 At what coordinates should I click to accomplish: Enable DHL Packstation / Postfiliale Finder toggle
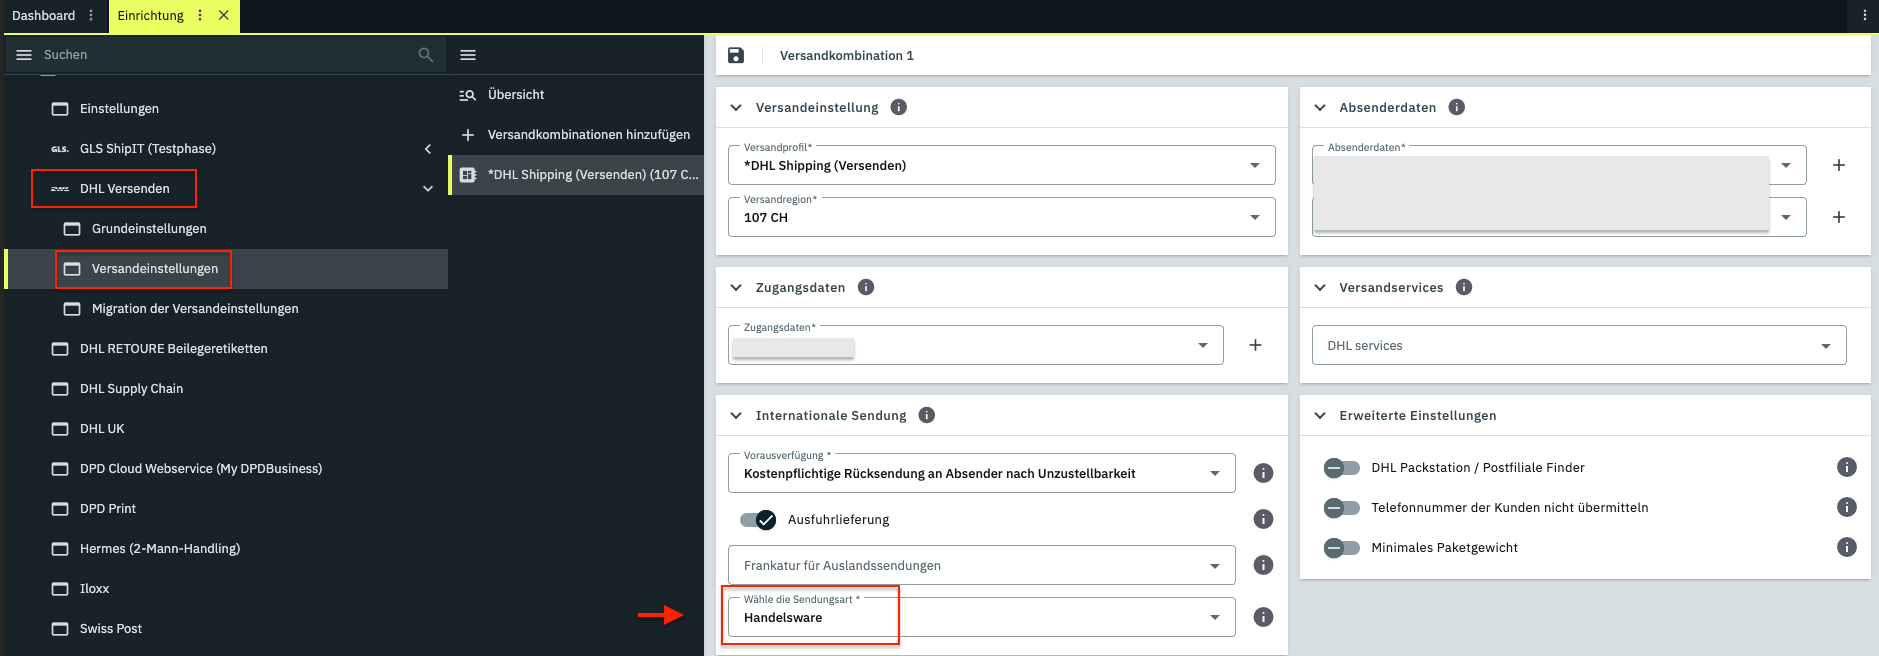(1341, 468)
